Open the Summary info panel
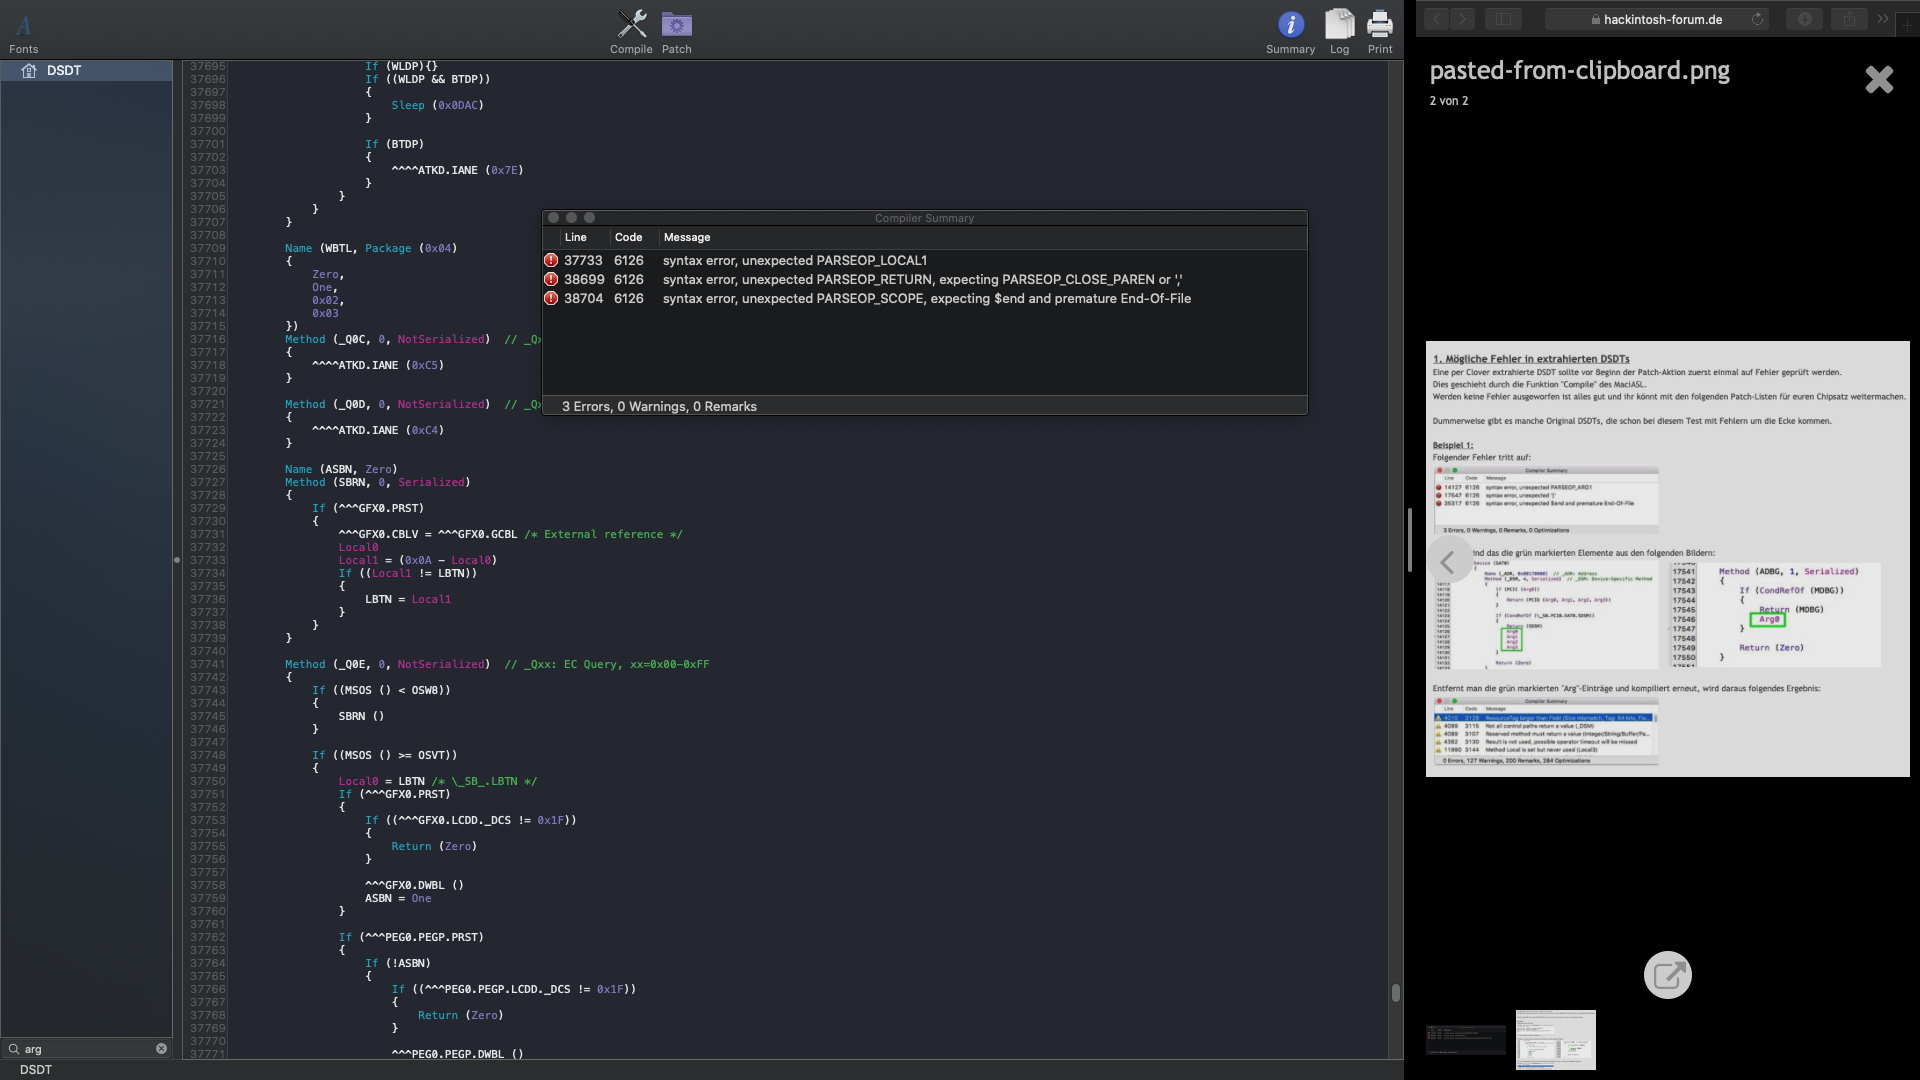 click(1290, 24)
